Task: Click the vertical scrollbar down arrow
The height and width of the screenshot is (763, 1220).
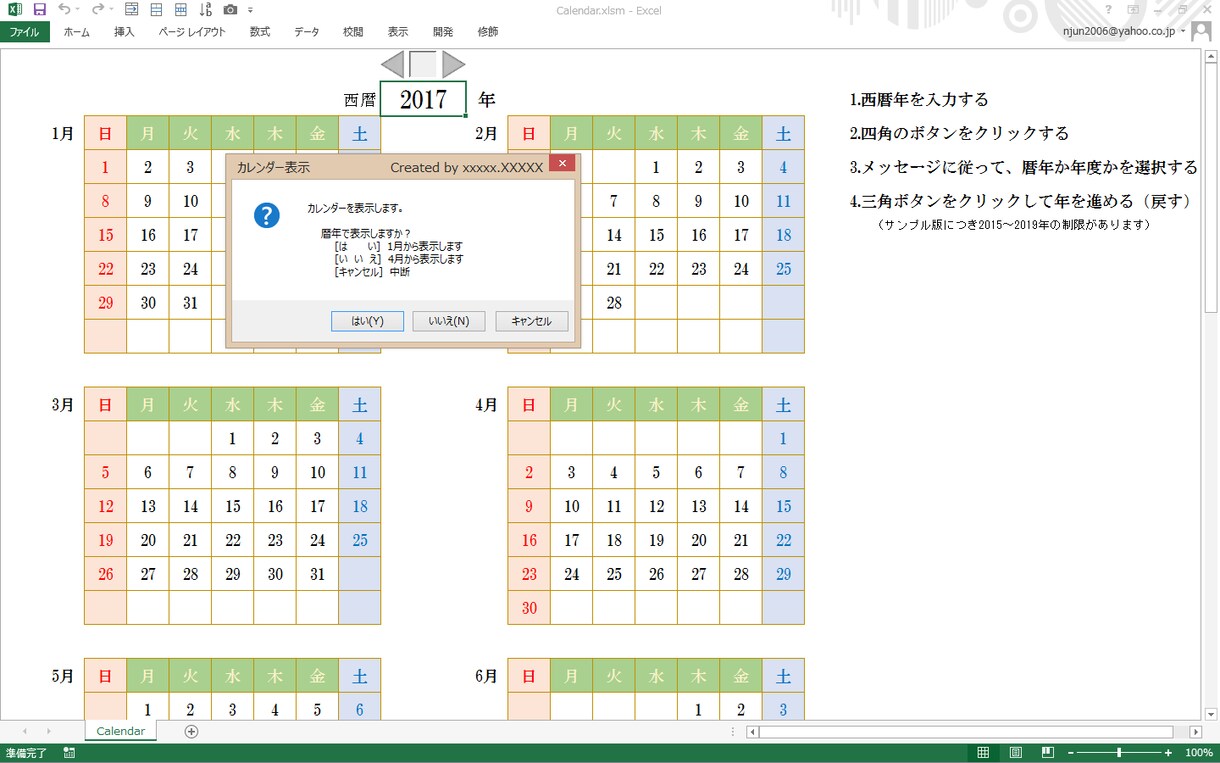Action: click(1210, 712)
